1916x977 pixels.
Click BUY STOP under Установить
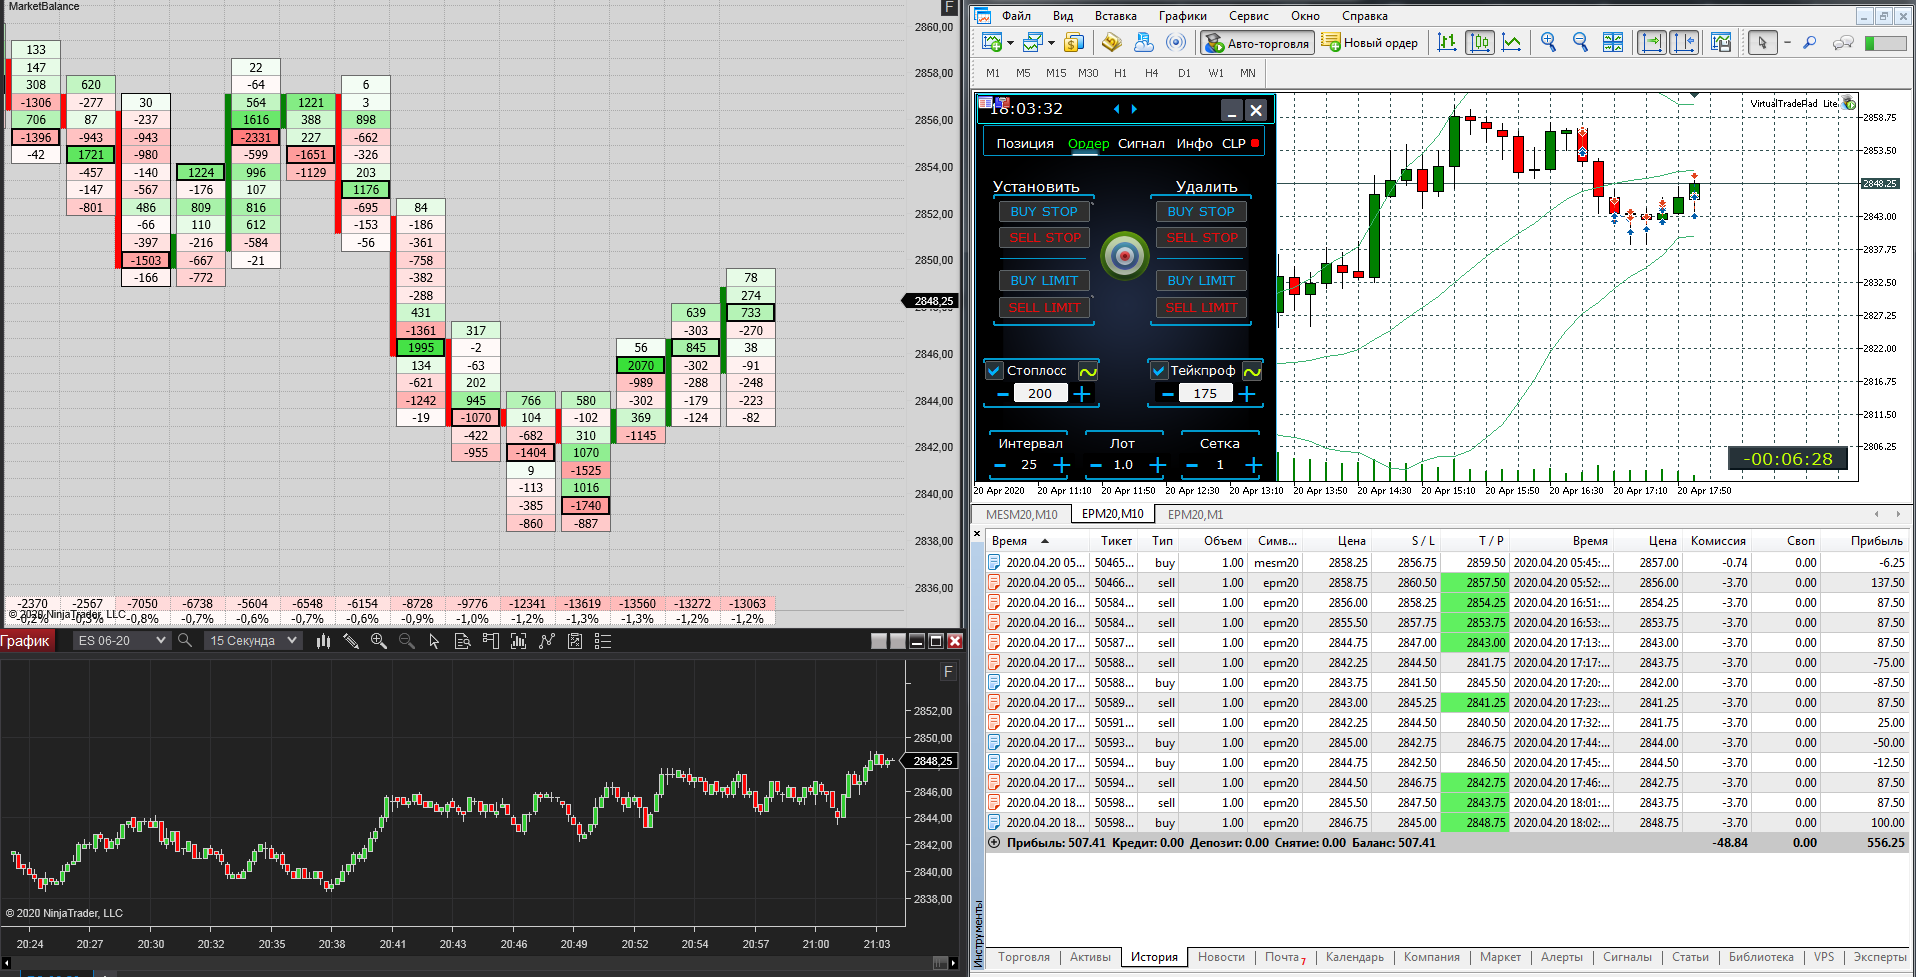(x=1044, y=211)
